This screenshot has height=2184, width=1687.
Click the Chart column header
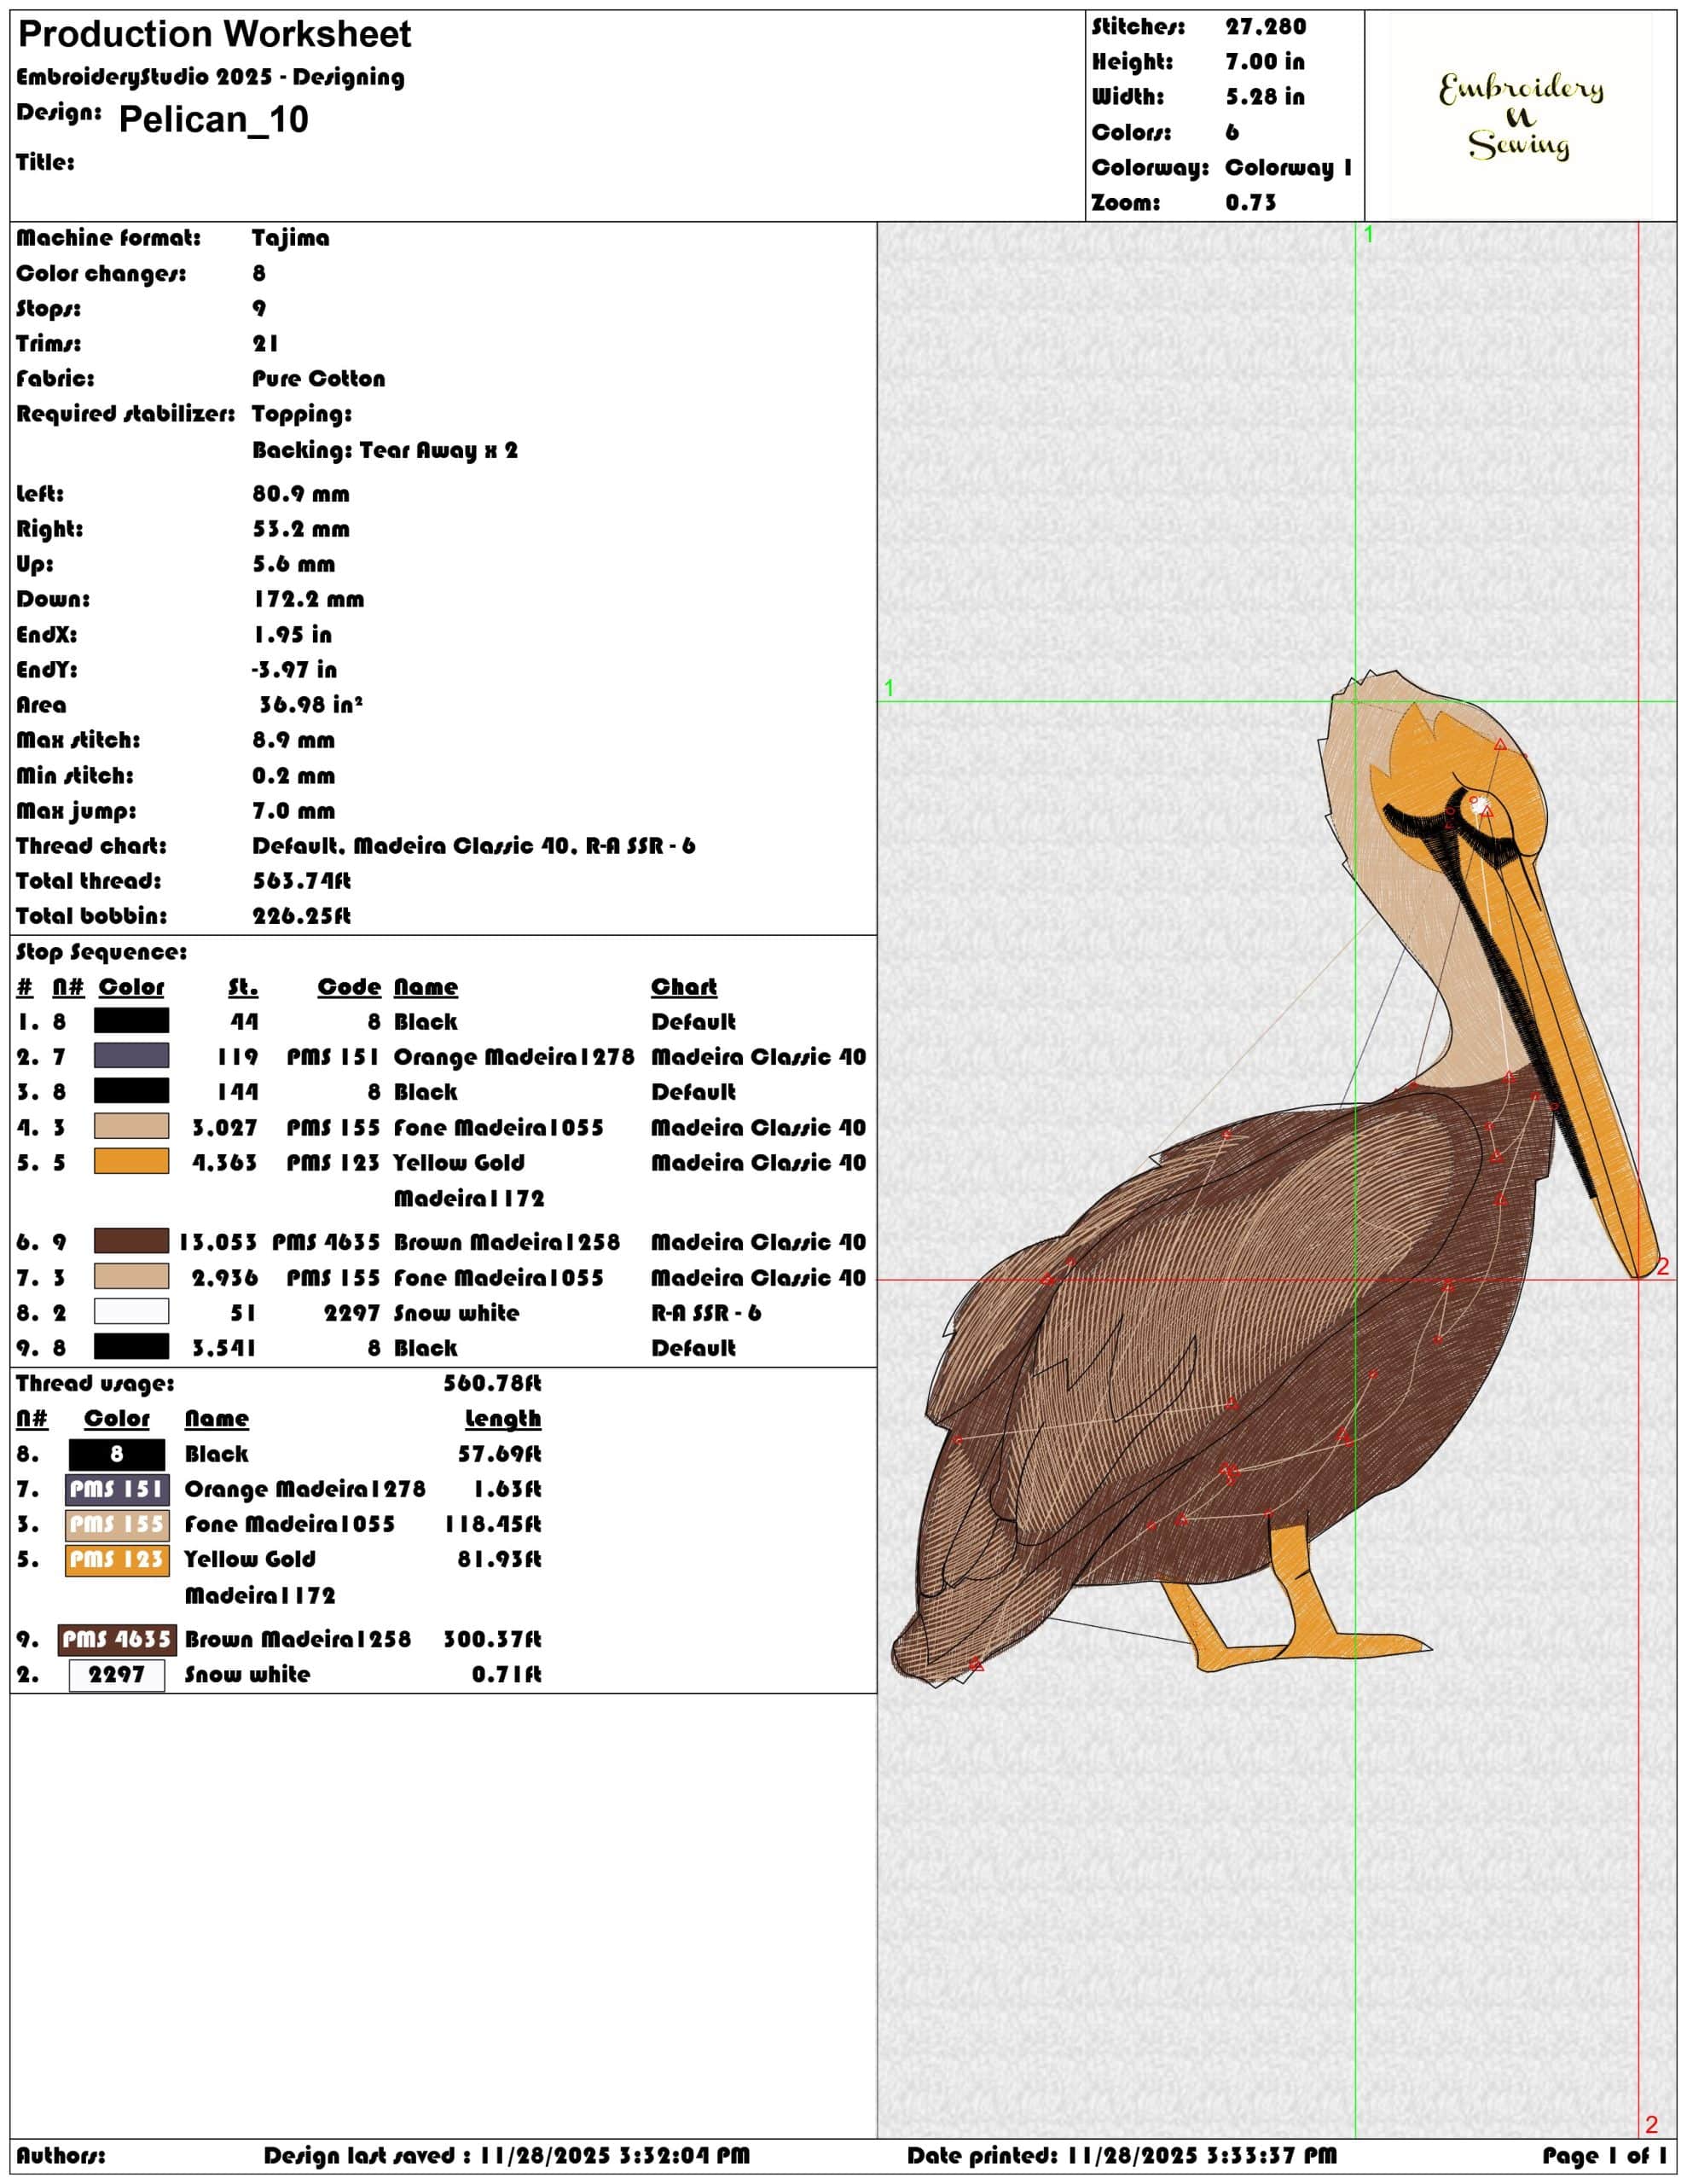click(x=684, y=987)
